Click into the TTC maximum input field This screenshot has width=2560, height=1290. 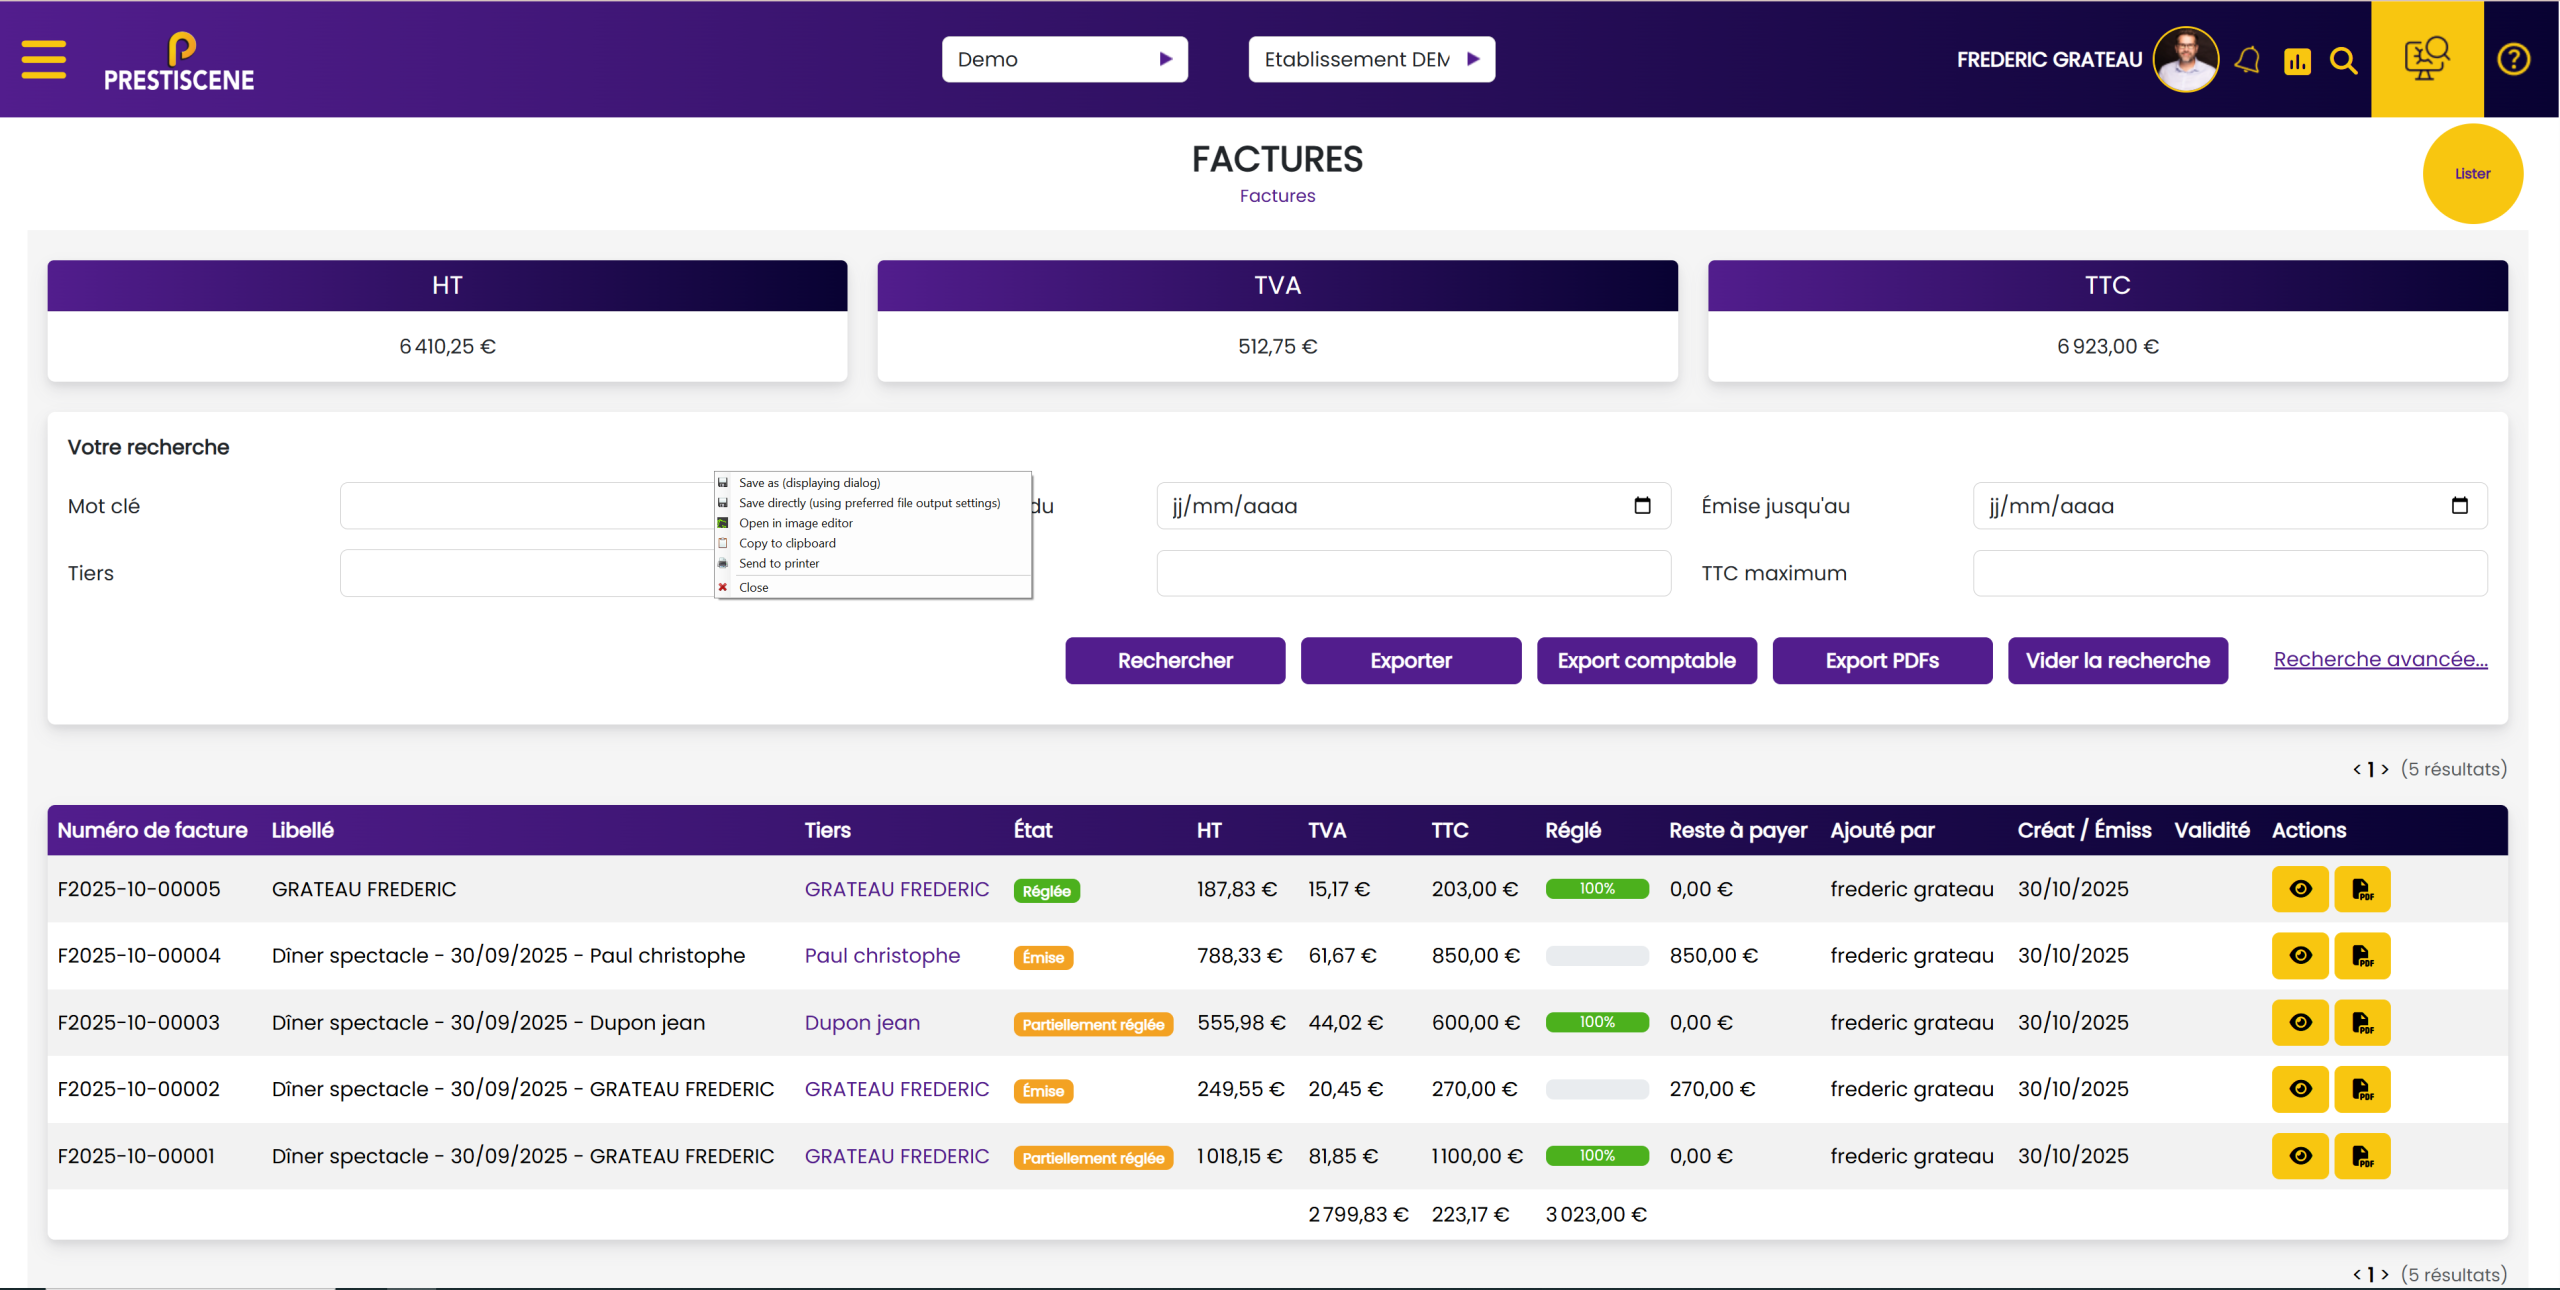(2229, 574)
